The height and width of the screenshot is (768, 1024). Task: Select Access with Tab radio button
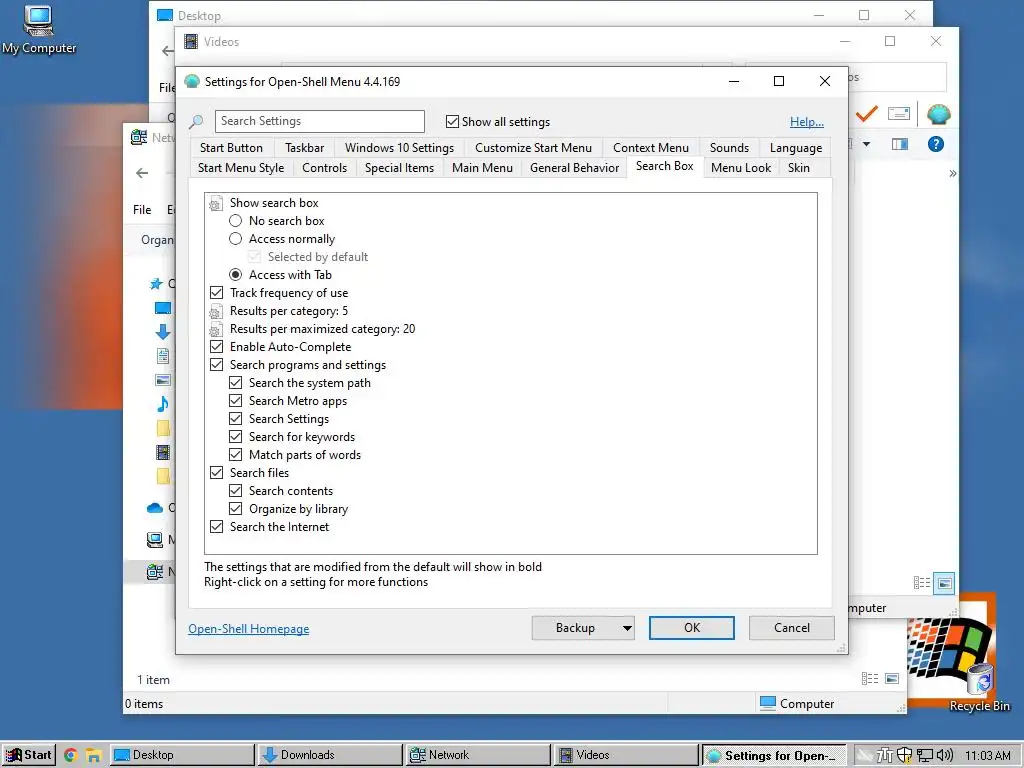[x=236, y=275]
